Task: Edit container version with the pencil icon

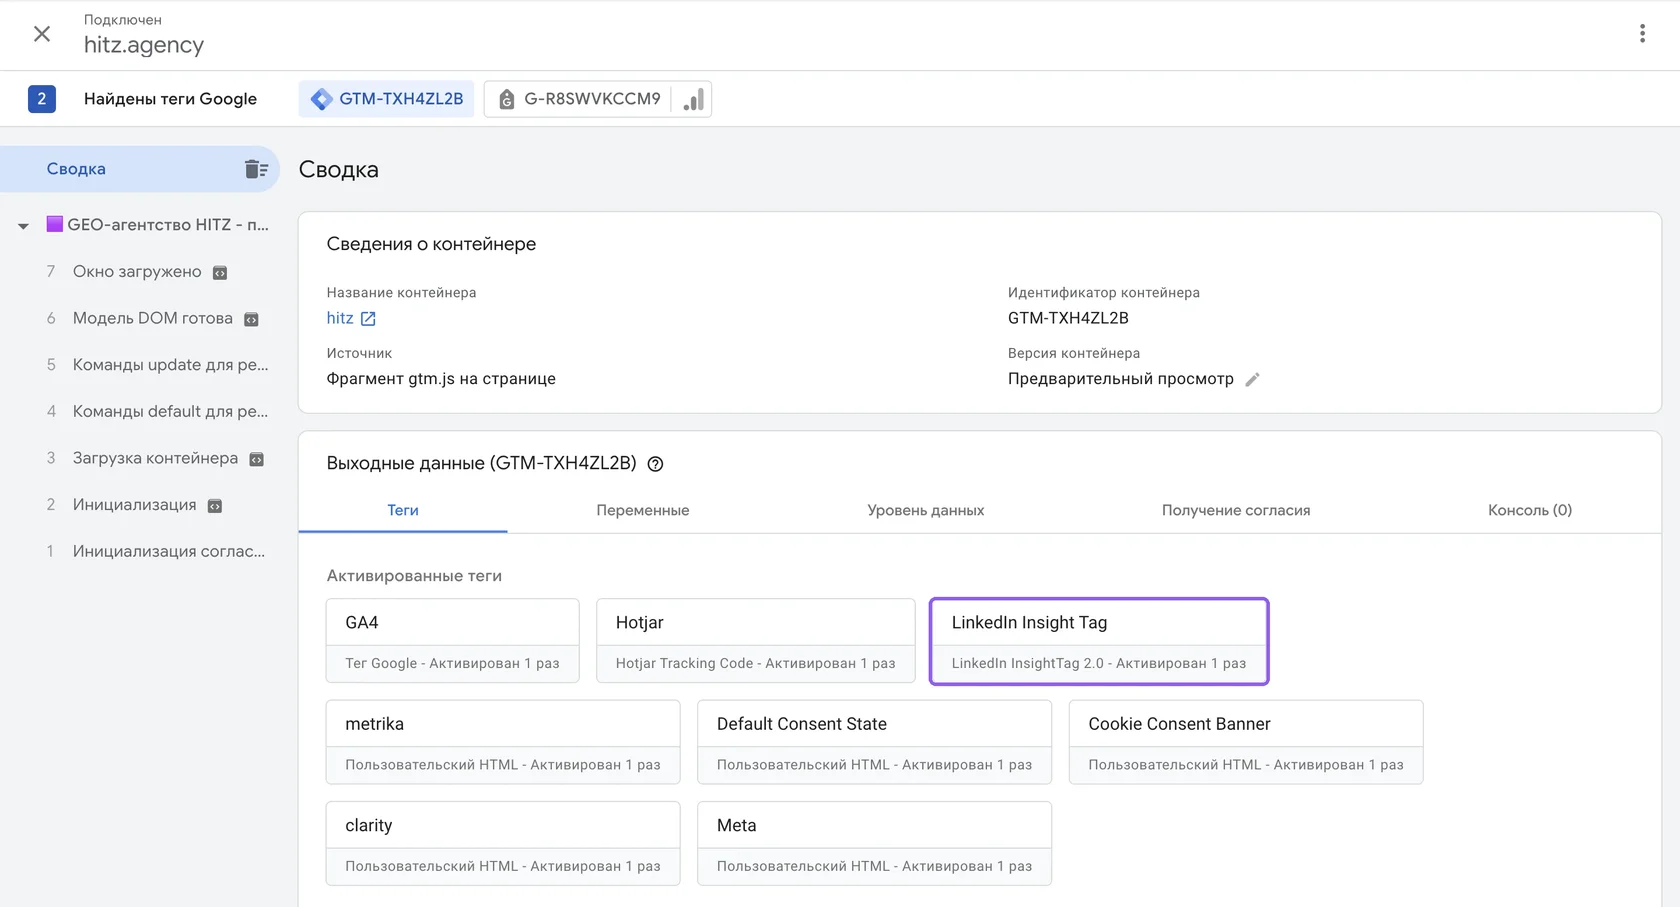Action: click(x=1252, y=379)
